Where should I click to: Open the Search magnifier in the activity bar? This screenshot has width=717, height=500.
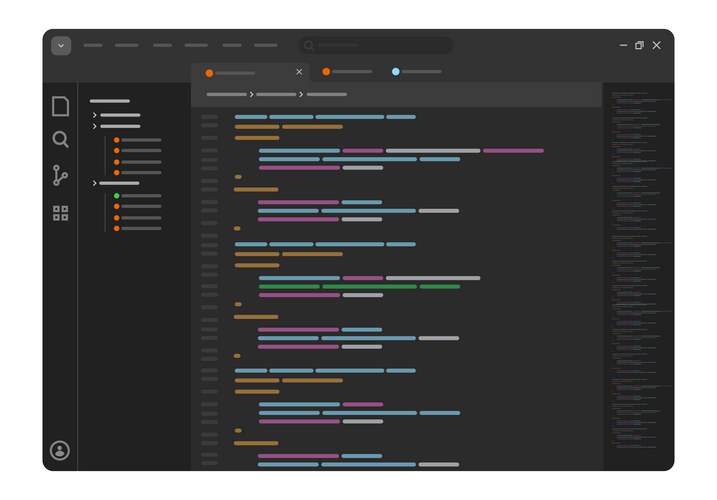click(x=61, y=140)
